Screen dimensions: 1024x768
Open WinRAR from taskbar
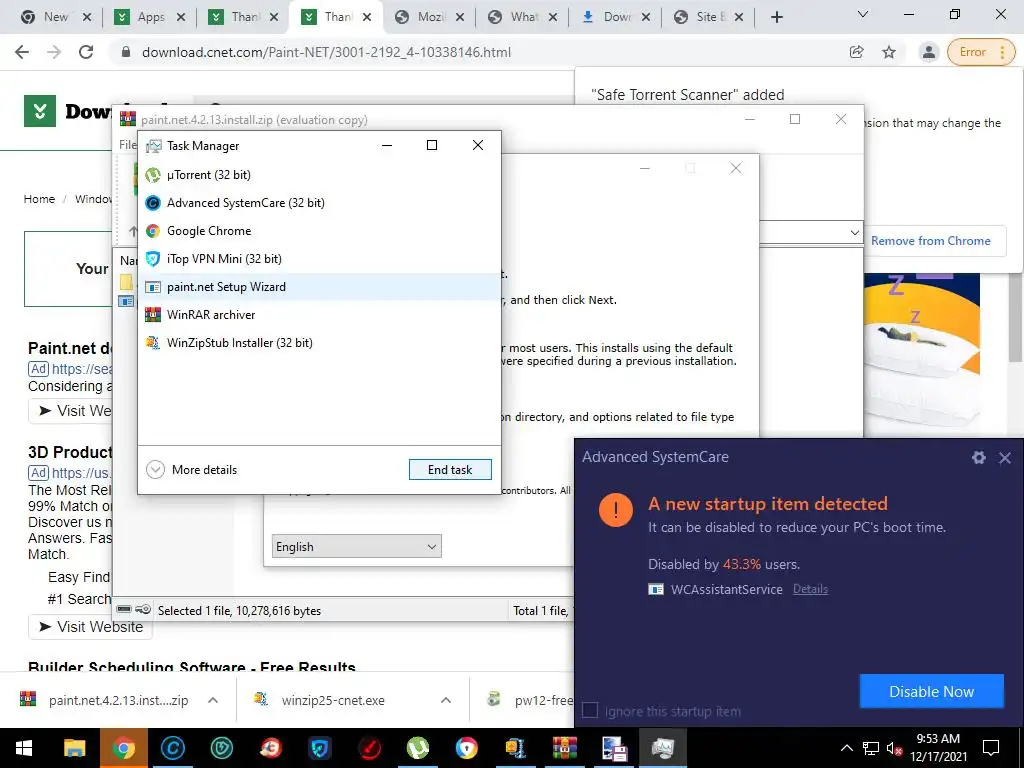pos(565,748)
